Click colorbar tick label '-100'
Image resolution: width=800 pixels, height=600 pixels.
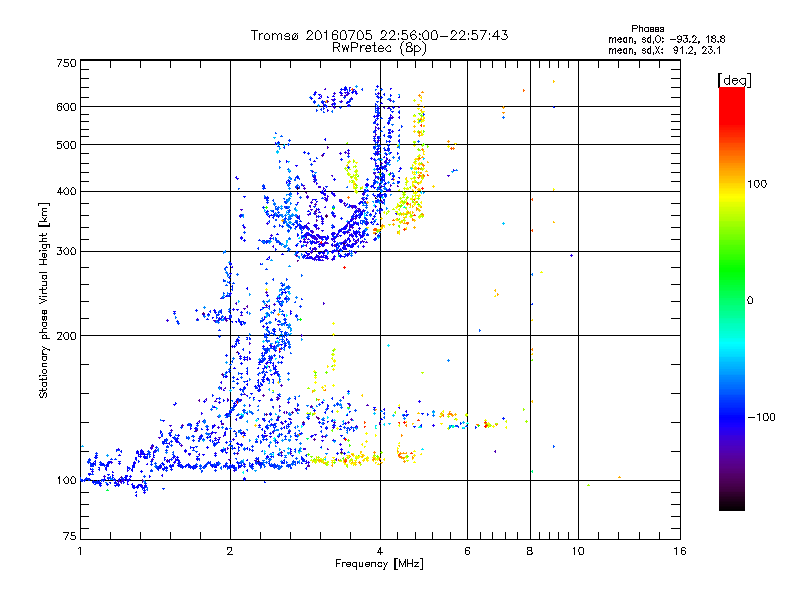[x=761, y=417]
